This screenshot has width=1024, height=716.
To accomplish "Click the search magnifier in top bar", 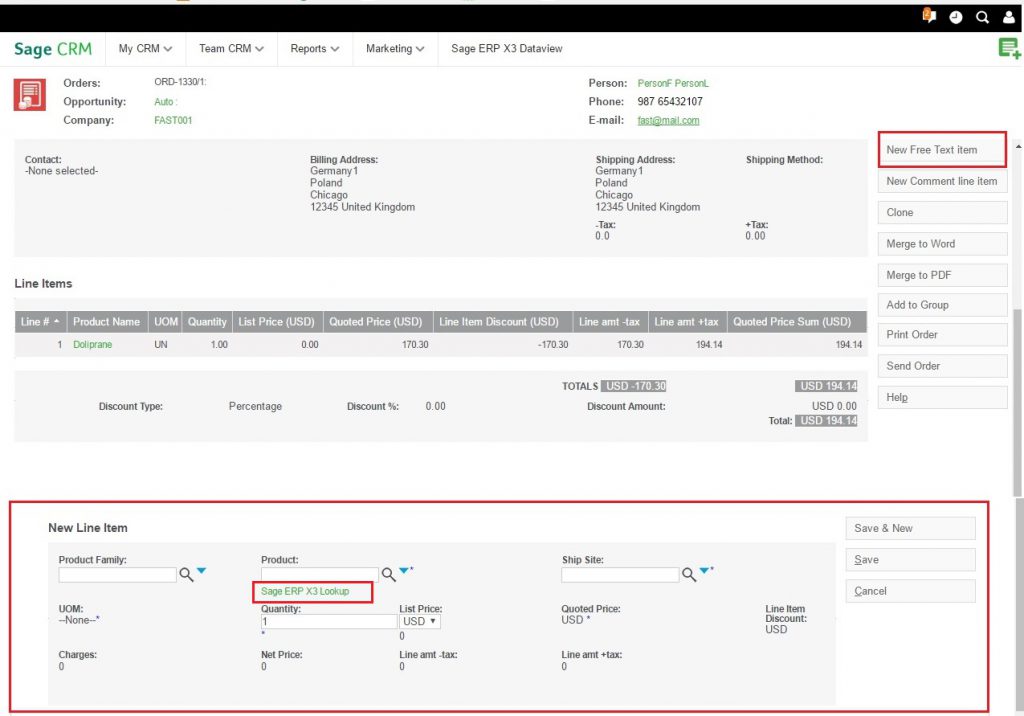I will [982, 17].
